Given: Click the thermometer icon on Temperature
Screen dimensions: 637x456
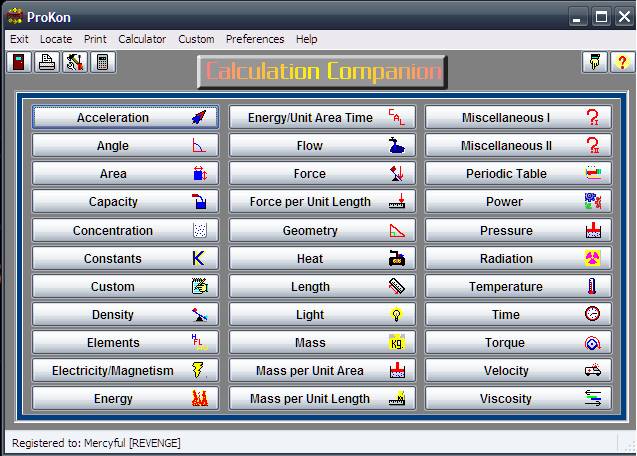Looking at the screenshot, I should click(x=592, y=286).
